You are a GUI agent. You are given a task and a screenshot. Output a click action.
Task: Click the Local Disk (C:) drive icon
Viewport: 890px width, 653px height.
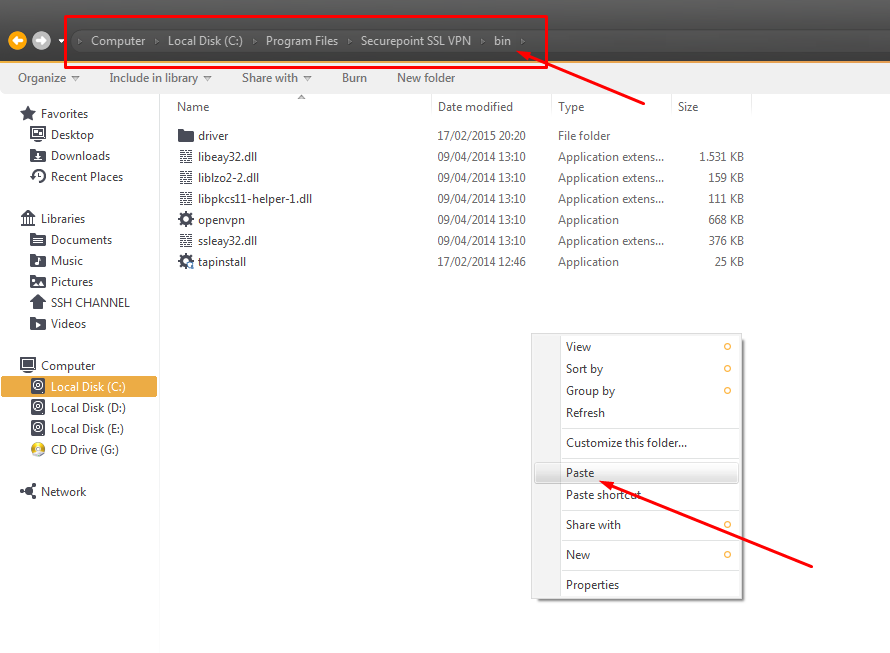38,386
